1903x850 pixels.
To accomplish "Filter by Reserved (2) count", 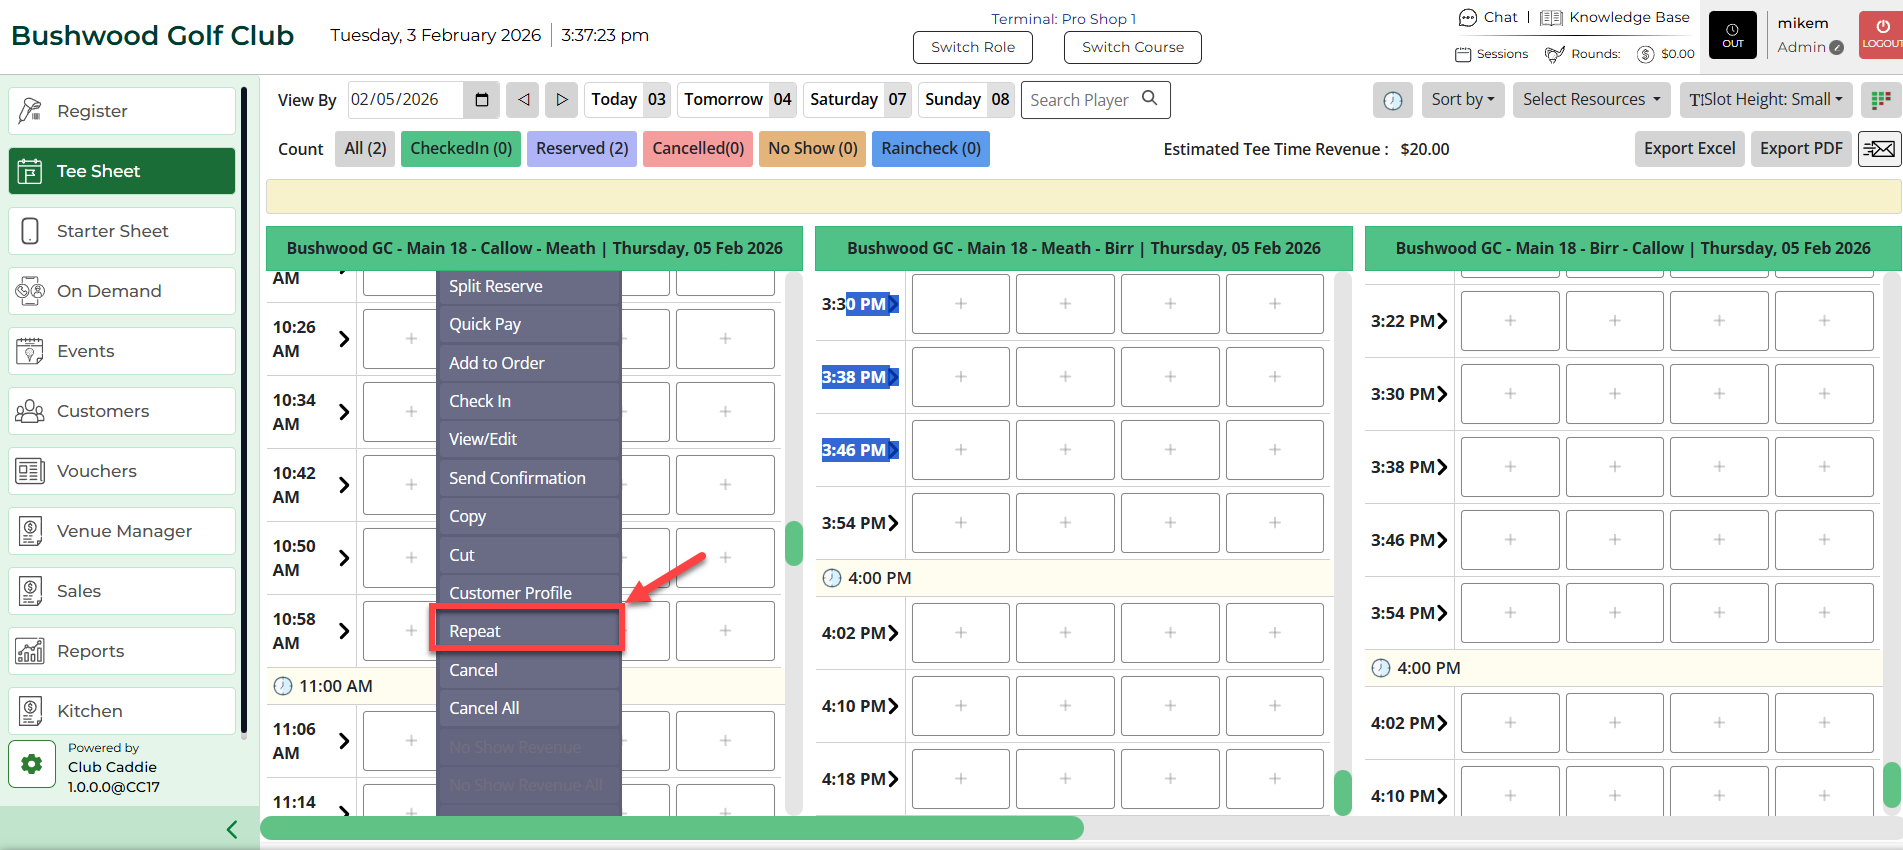I will 582,149.
